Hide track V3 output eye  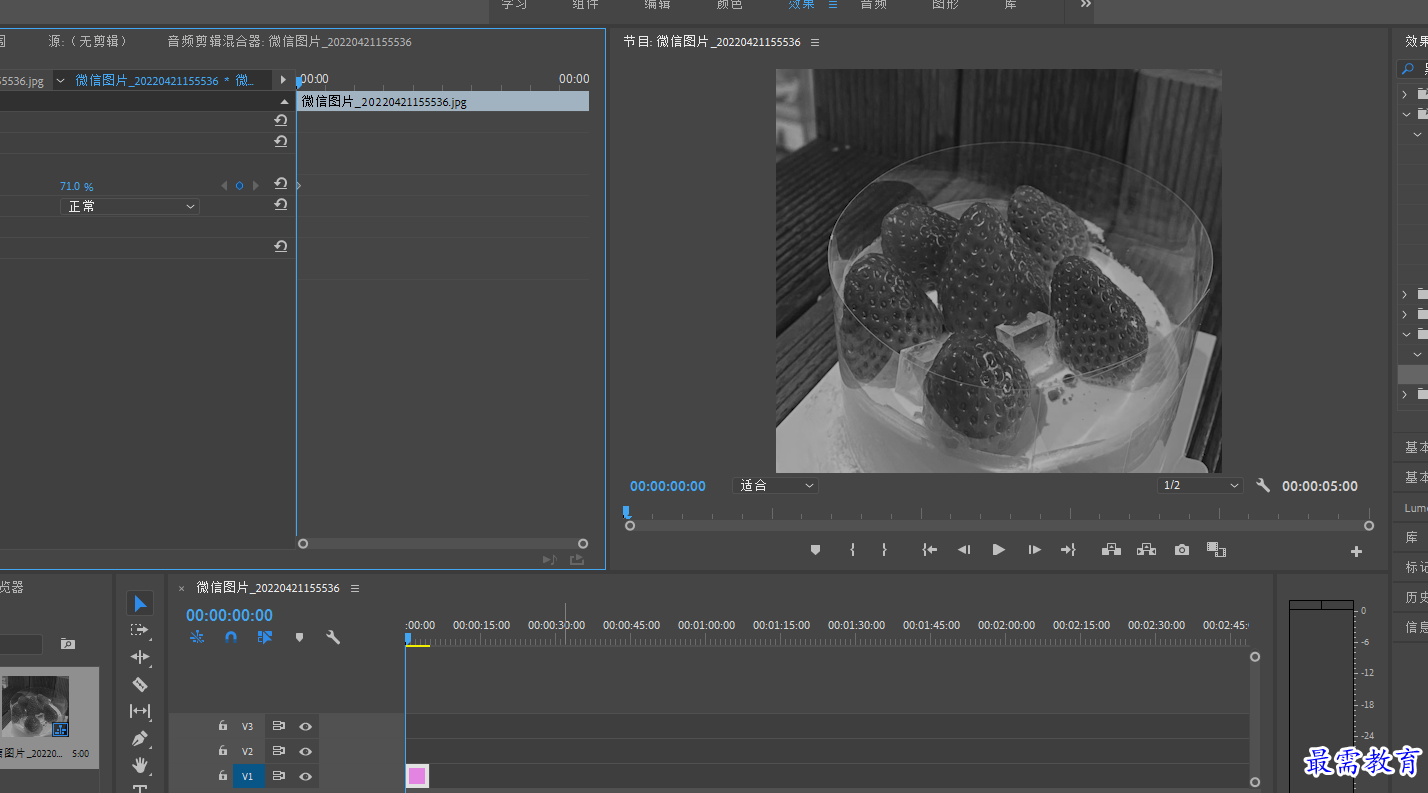point(306,726)
